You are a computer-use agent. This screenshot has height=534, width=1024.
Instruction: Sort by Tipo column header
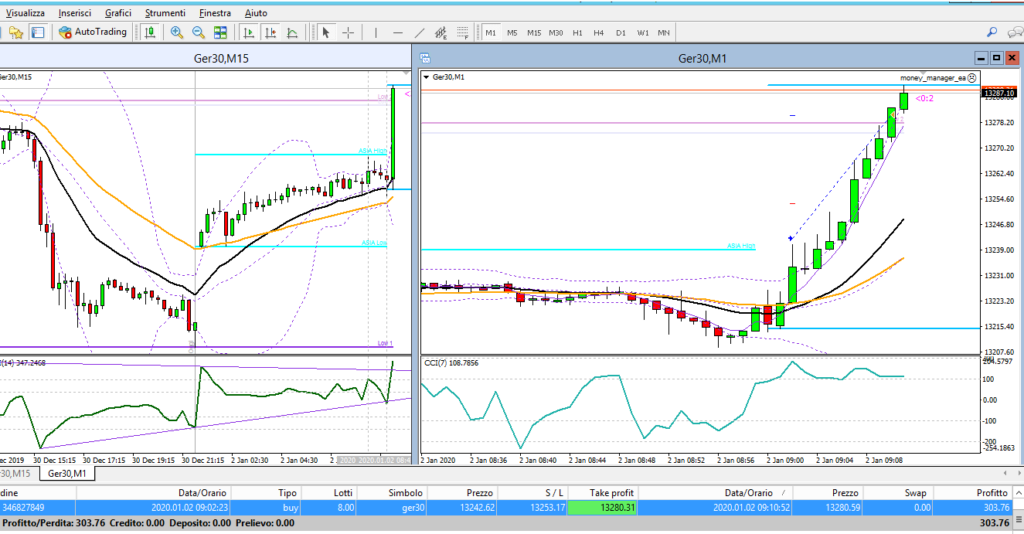tap(264, 493)
